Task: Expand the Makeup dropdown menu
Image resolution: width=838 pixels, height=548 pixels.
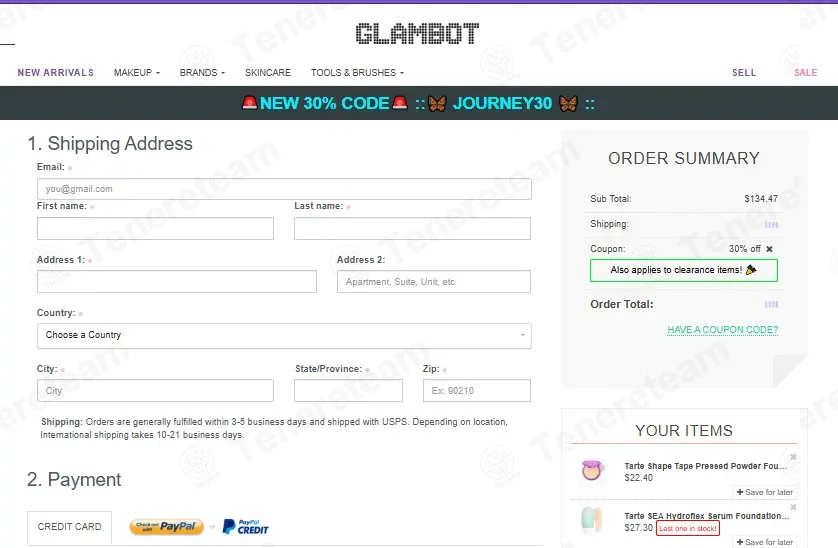Action: [137, 73]
